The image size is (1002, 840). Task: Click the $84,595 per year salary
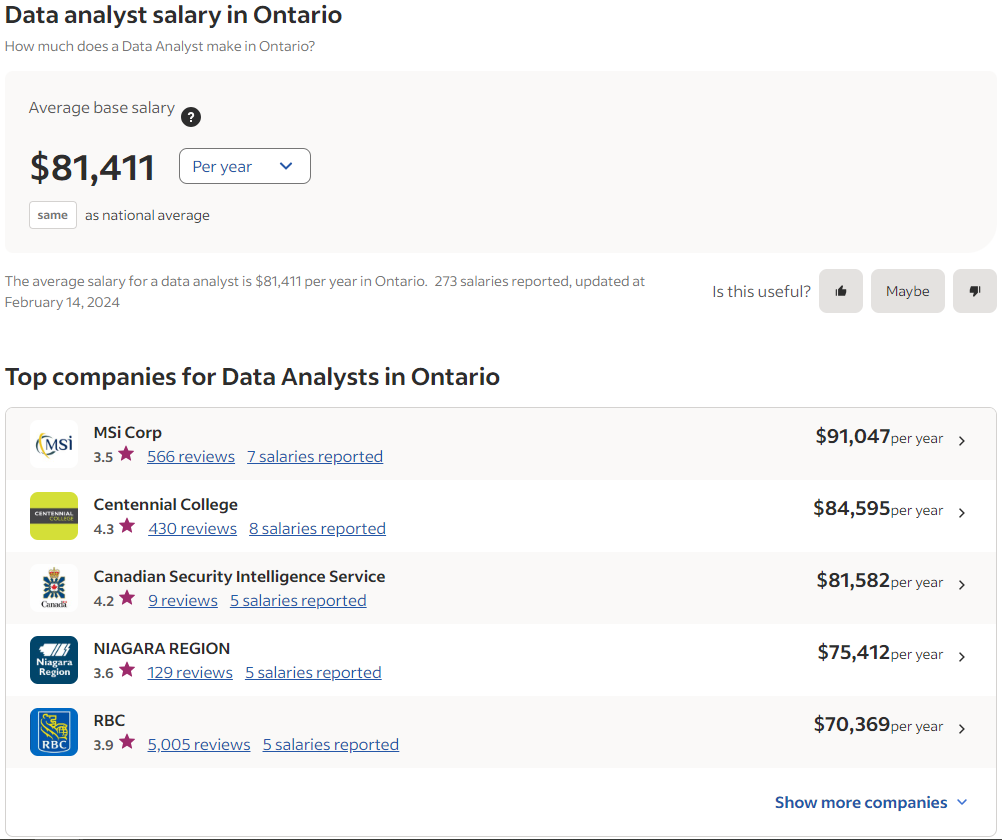click(x=878, y=509)
